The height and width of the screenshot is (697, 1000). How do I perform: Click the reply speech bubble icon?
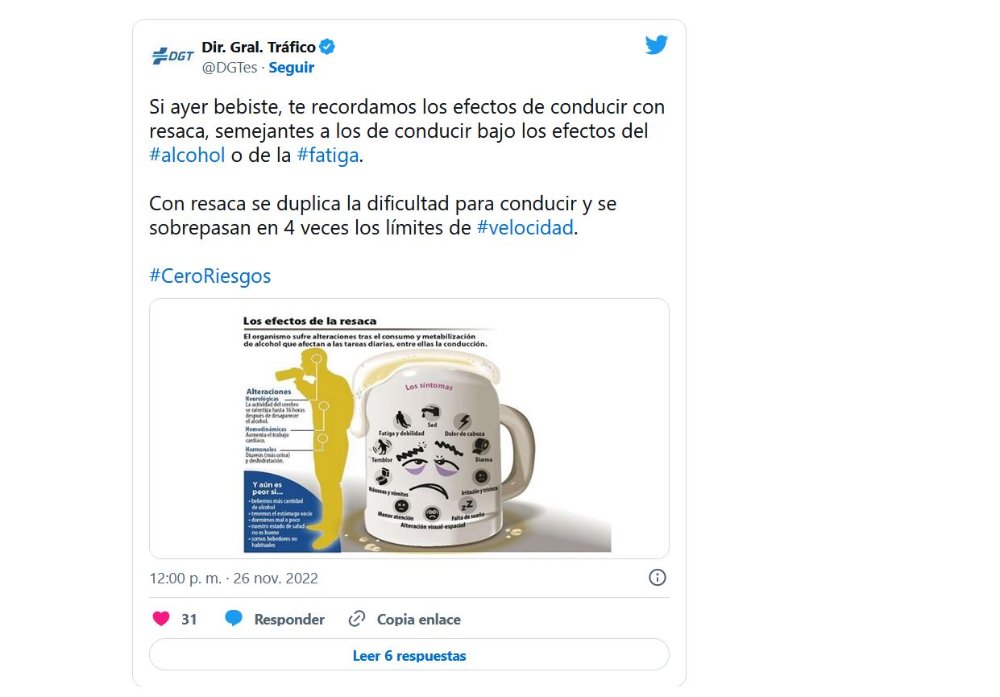tap(233, 619)
